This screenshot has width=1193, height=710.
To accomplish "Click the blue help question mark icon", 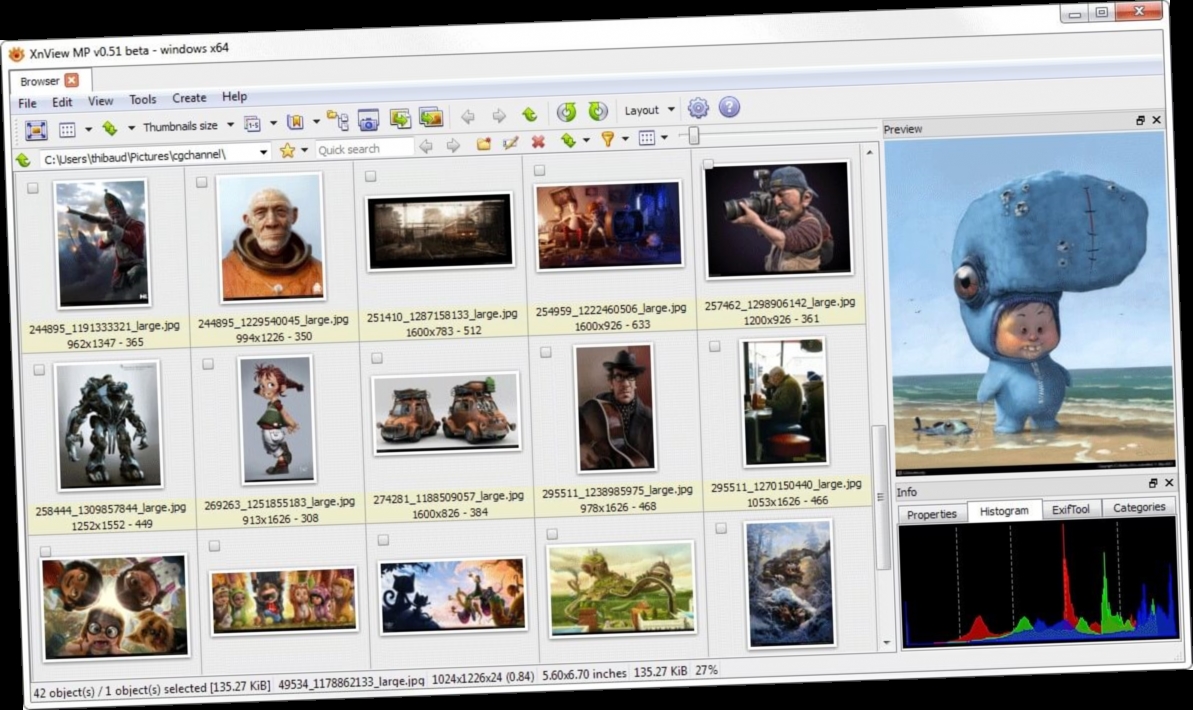I will [729, 107].
